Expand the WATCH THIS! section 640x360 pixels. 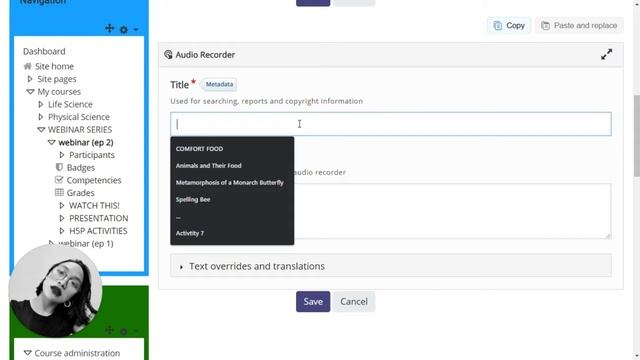coord(62,205)
